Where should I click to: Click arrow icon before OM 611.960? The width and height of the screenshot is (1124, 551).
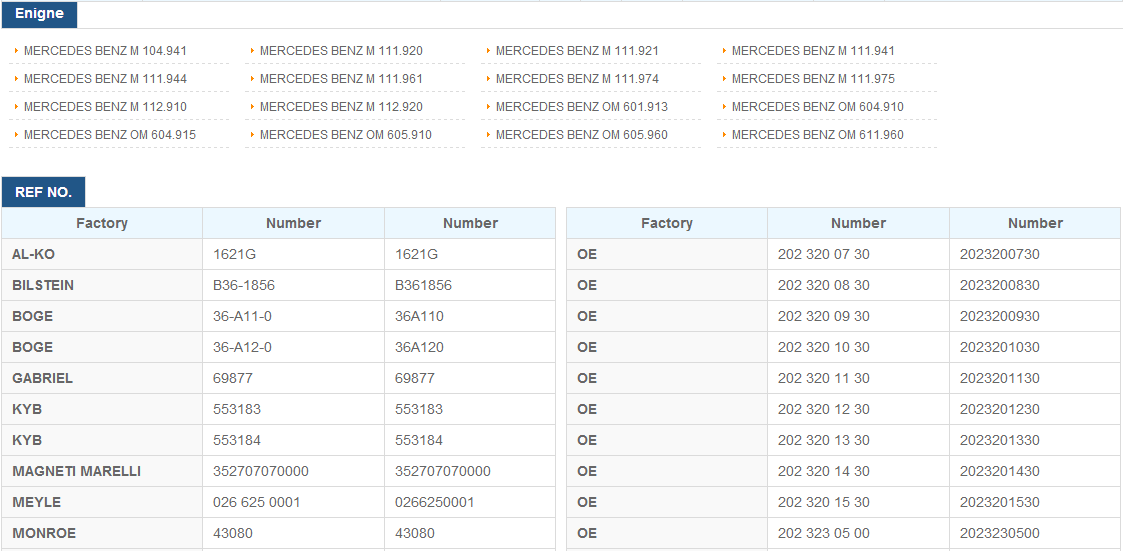click(724, 135)
